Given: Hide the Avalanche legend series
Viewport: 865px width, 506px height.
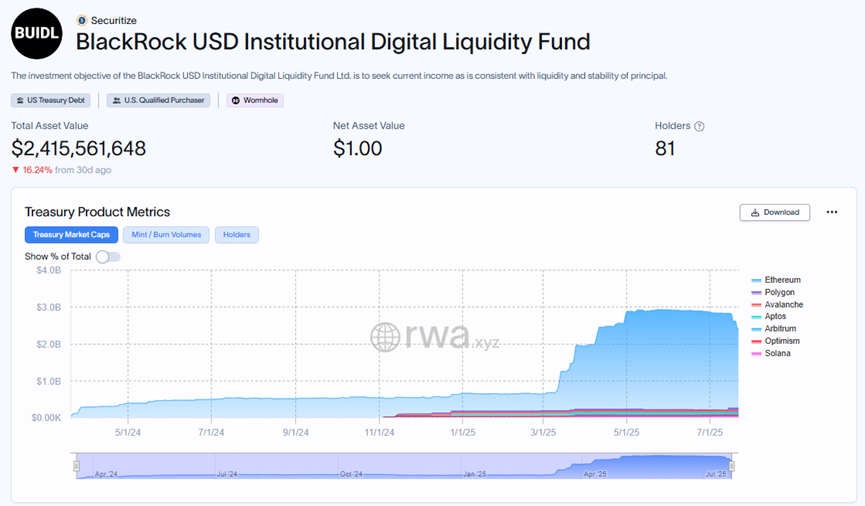Looking at the screenshot, I should (783, 304).
